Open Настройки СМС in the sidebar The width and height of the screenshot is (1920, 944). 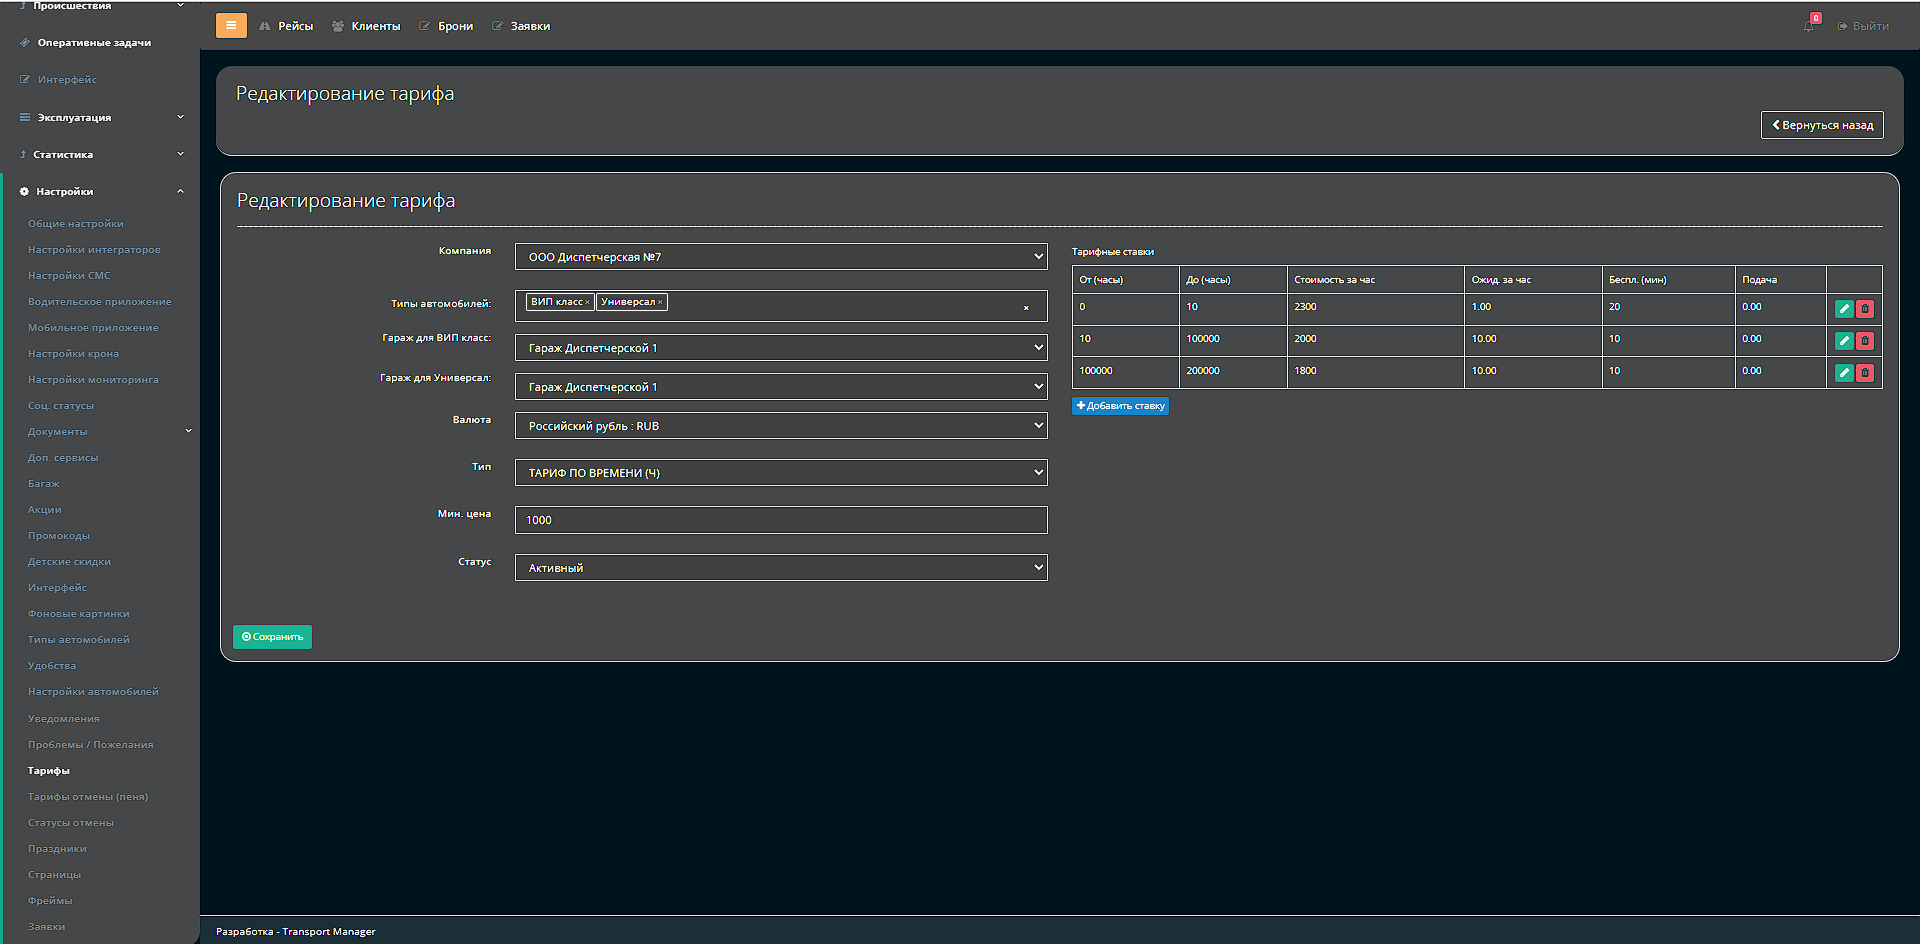pyautogui.click(x=69, y=276)
